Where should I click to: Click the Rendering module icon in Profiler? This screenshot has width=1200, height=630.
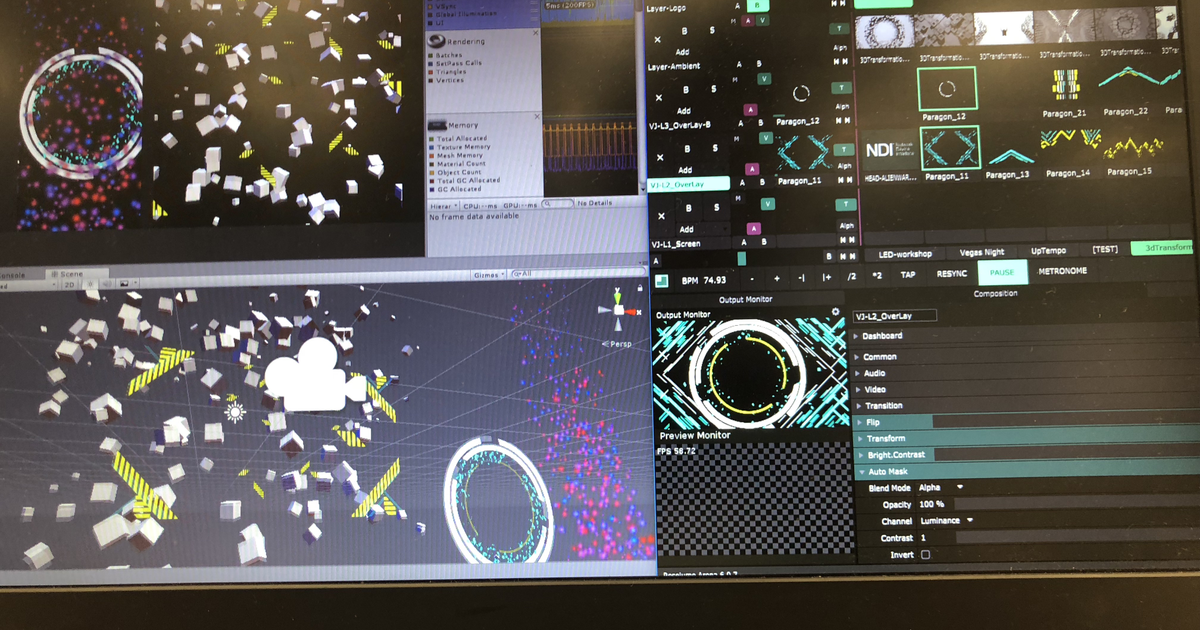coord(436,41)
